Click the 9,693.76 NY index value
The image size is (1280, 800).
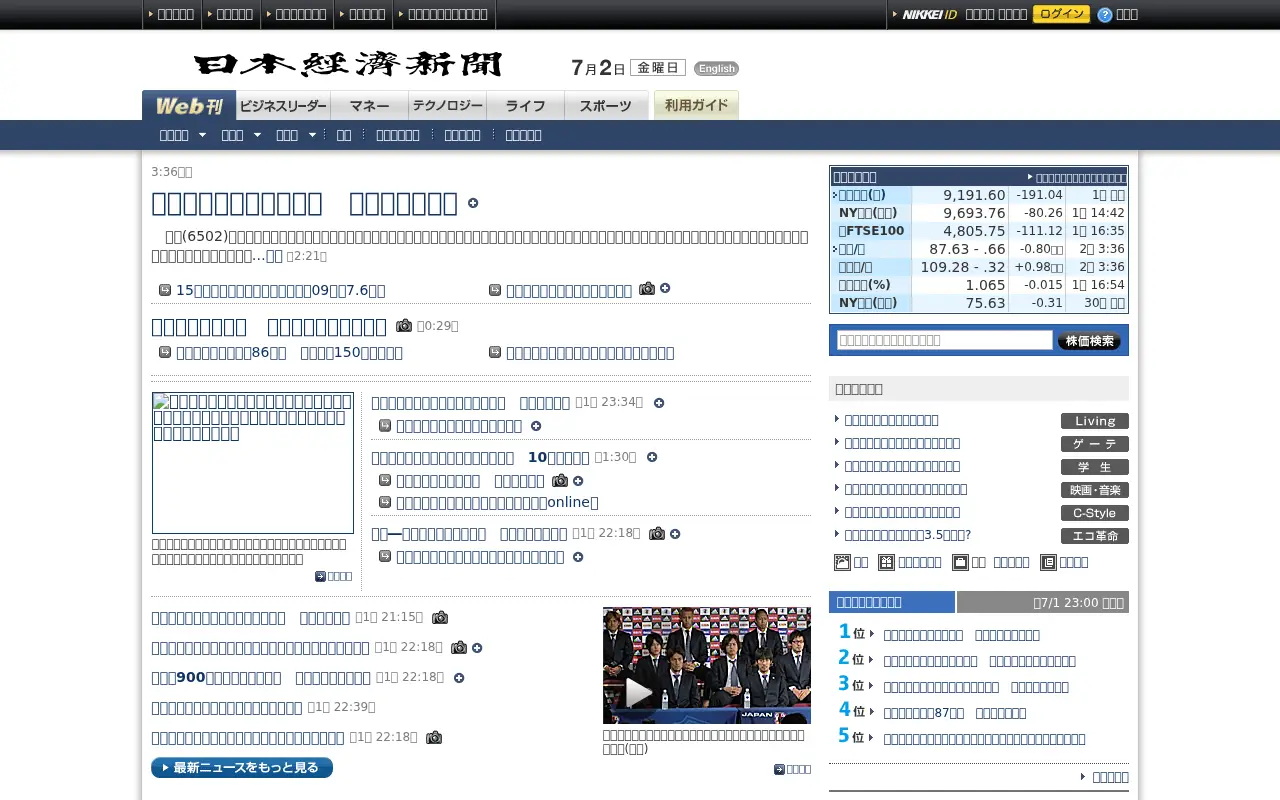click(x=974, y=213)
